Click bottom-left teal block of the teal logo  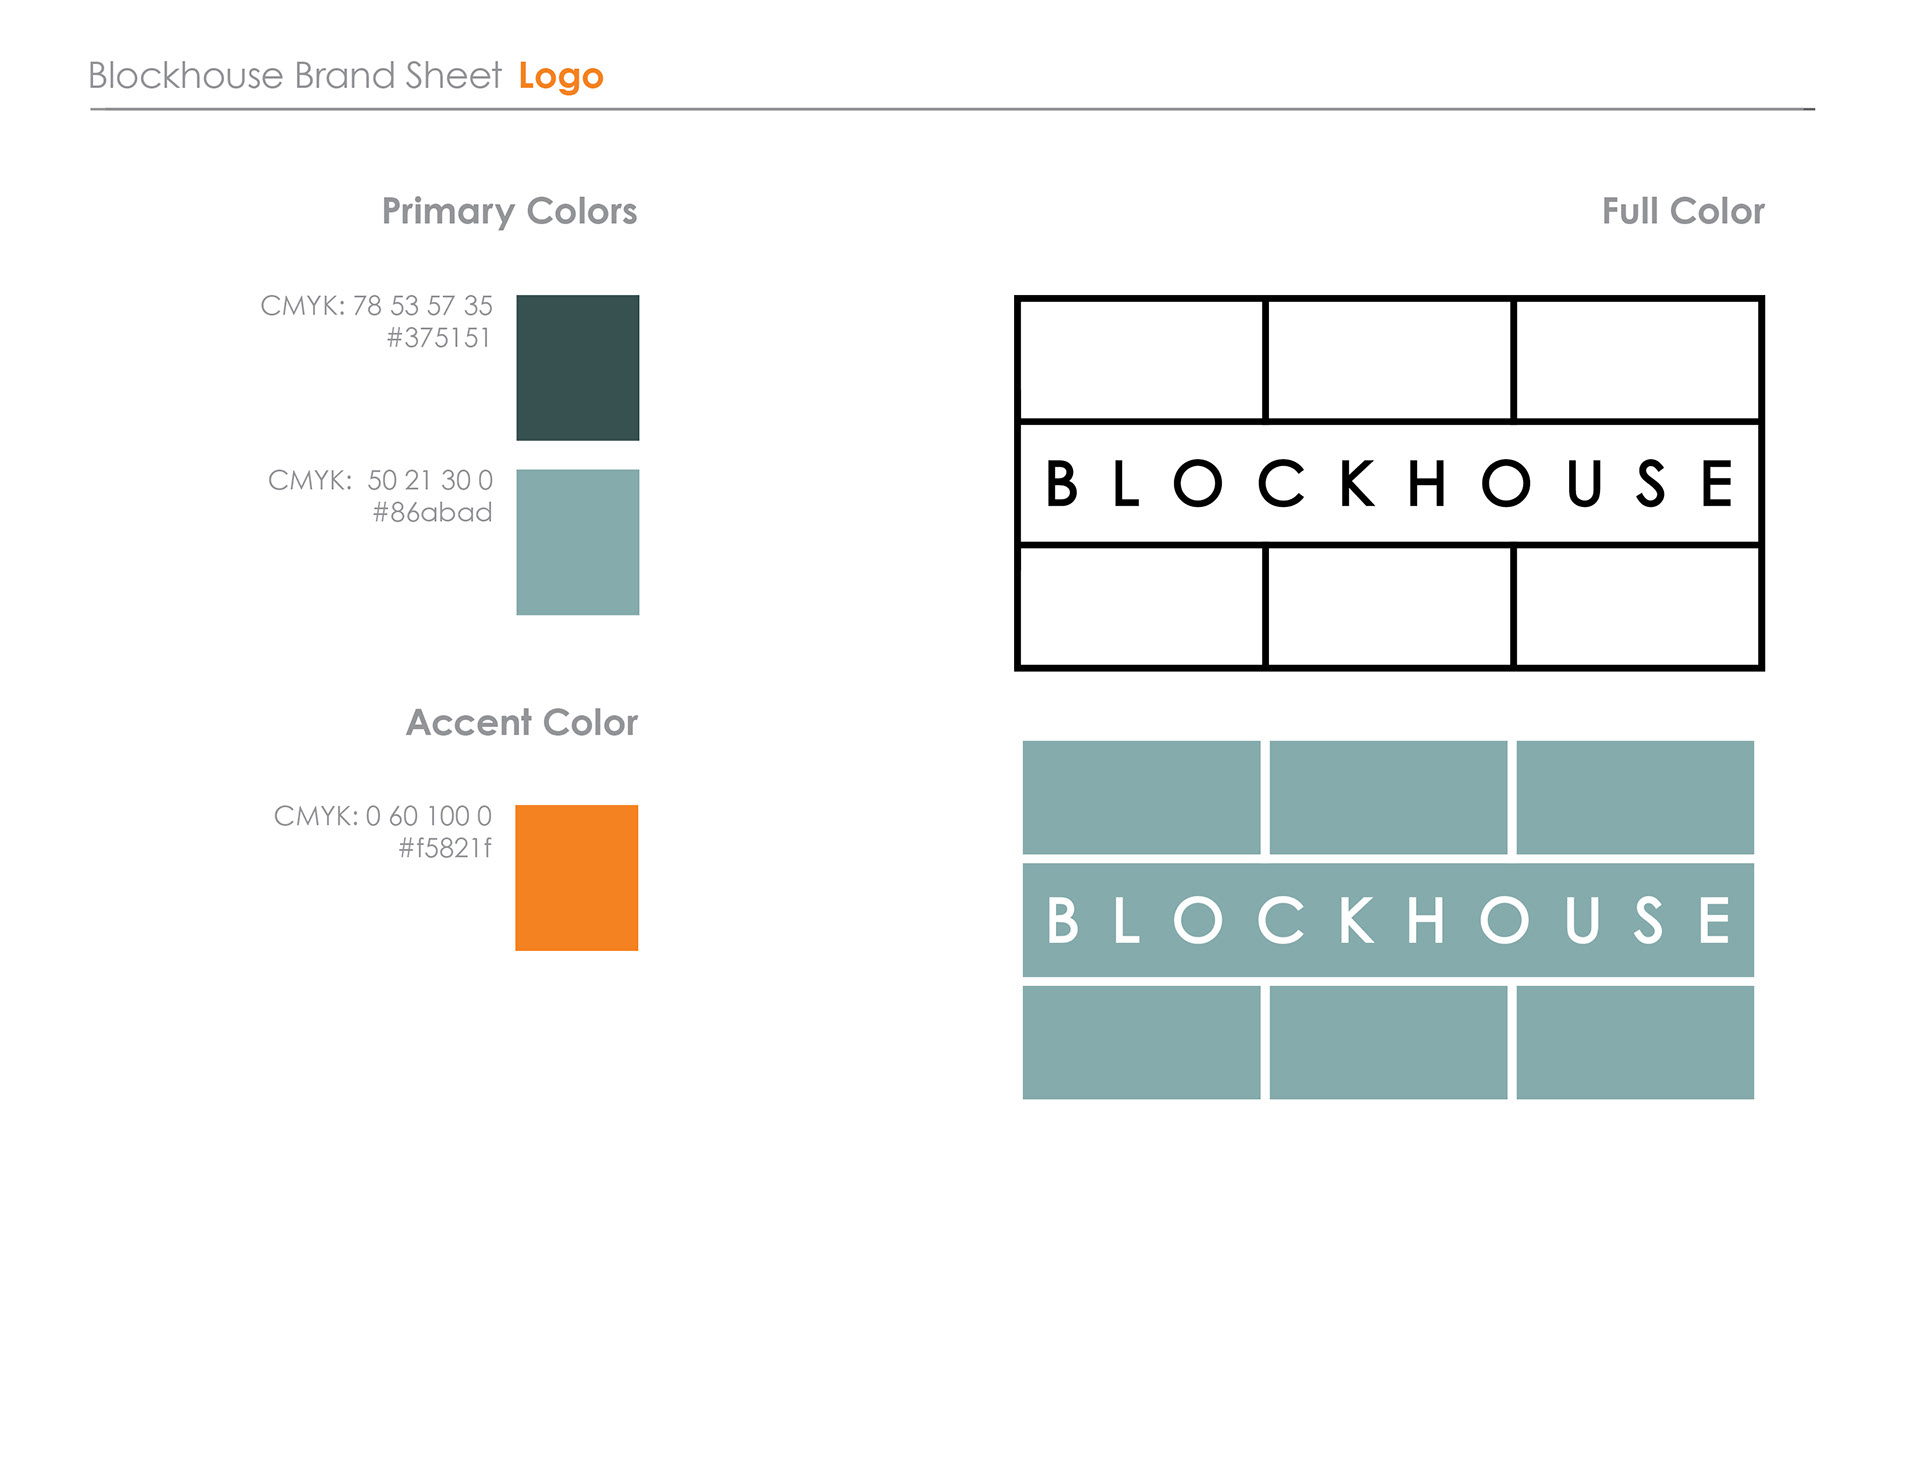click(x=1141, y=1042)
